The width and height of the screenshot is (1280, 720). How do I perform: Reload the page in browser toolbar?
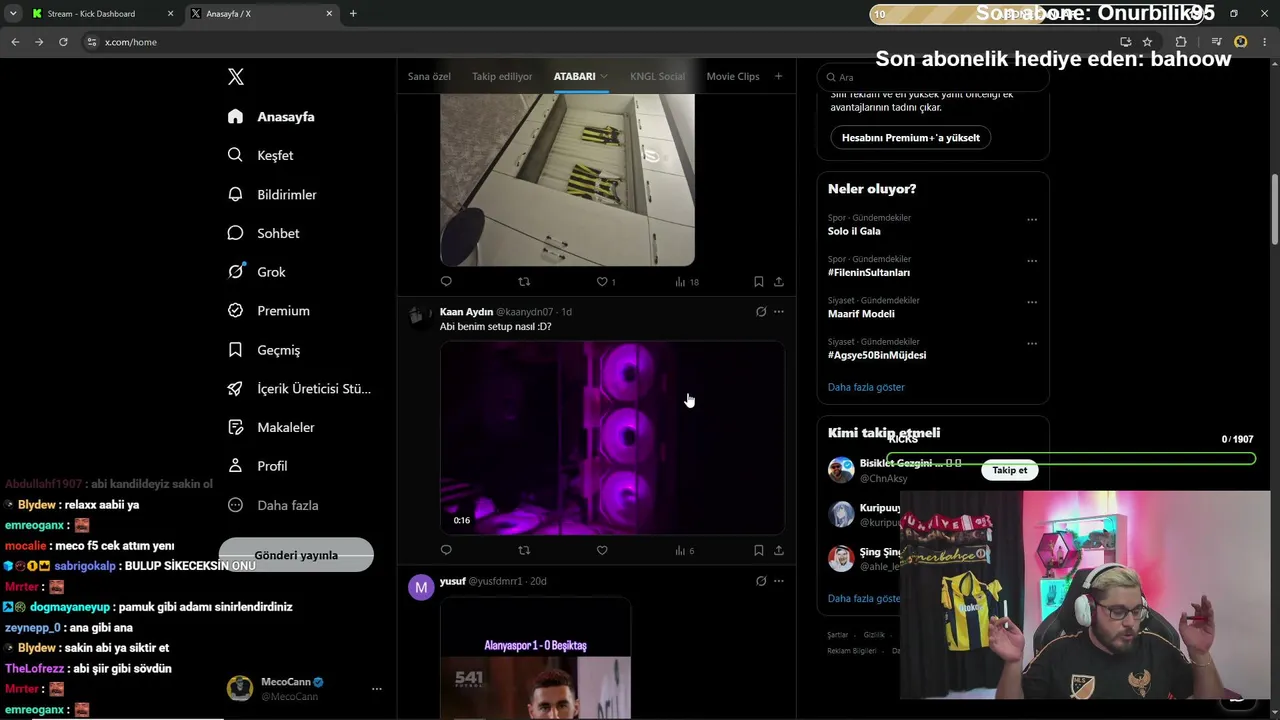(x=63, y=42)
